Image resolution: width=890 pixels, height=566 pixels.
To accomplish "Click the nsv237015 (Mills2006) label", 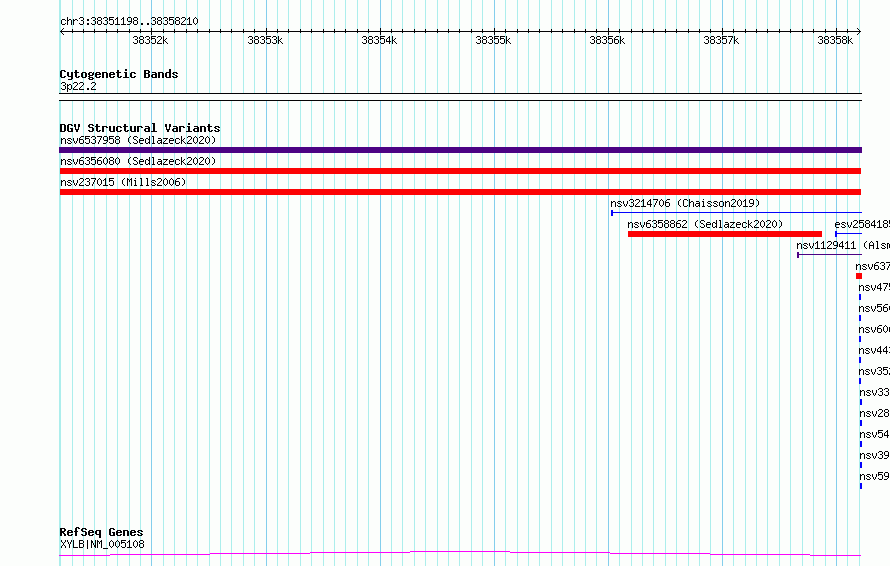I will click(123, 182).
